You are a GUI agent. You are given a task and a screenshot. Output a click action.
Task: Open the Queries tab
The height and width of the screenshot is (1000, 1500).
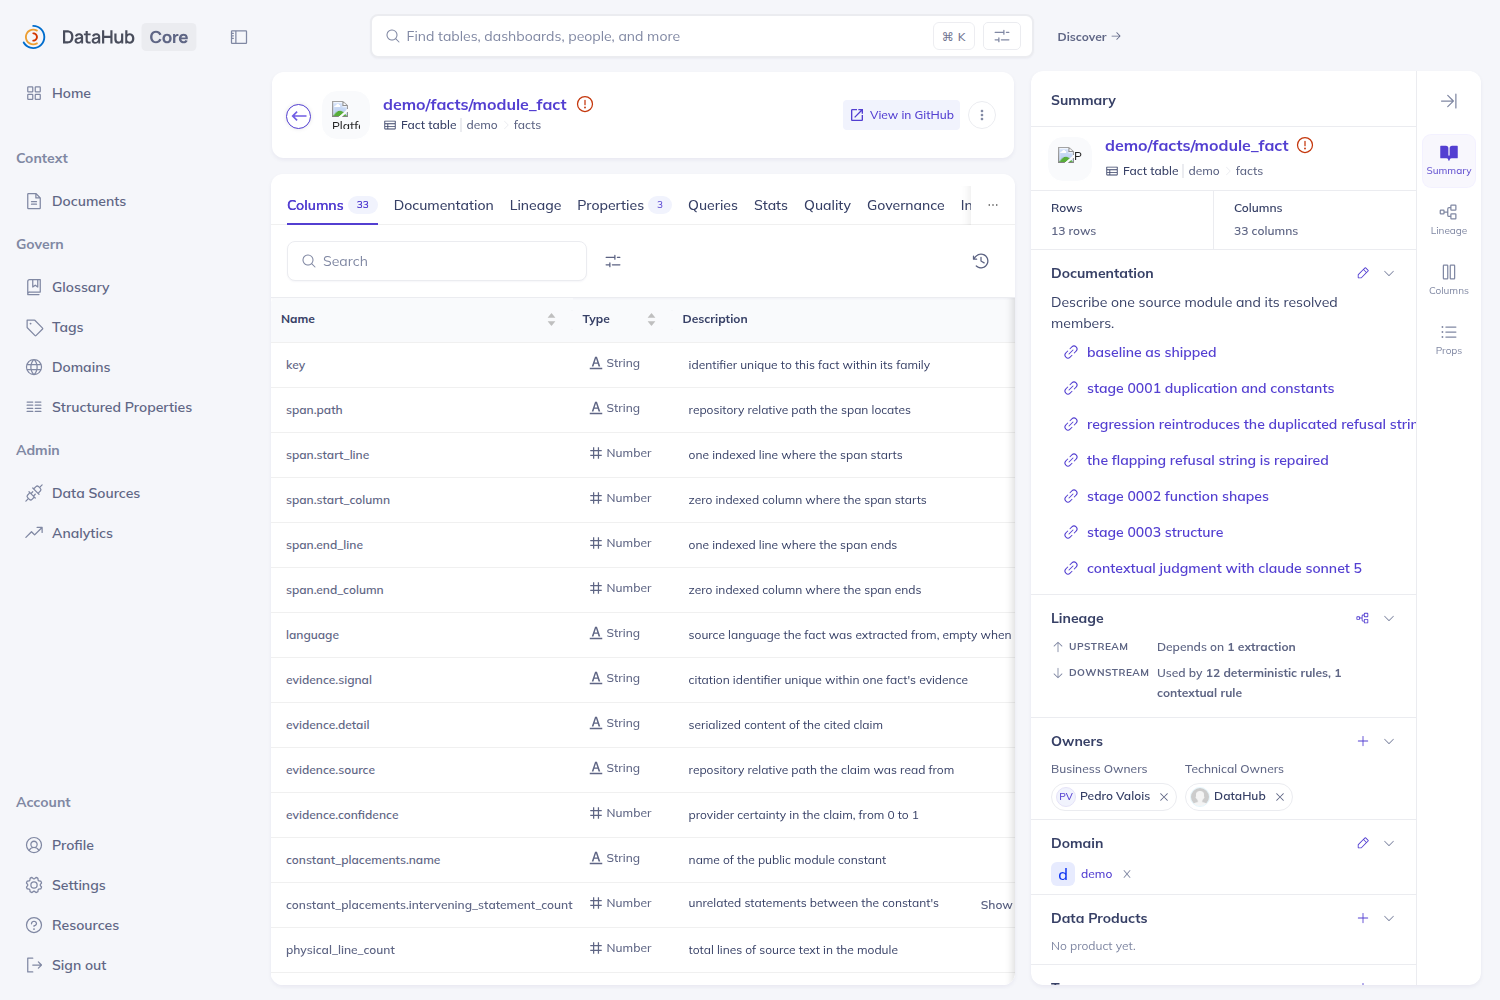(713, 205)
